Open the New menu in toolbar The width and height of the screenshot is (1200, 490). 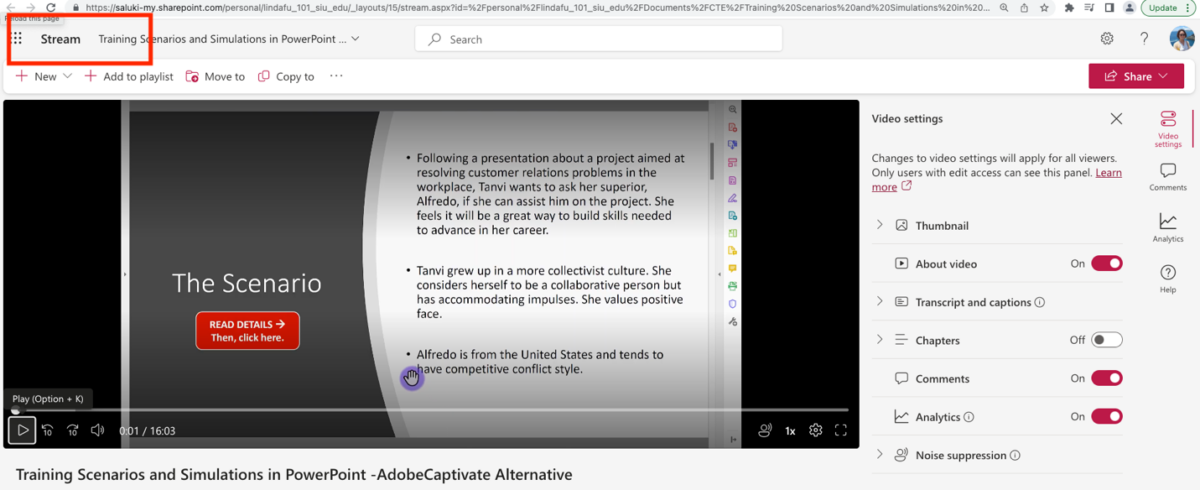click(44, 76)
